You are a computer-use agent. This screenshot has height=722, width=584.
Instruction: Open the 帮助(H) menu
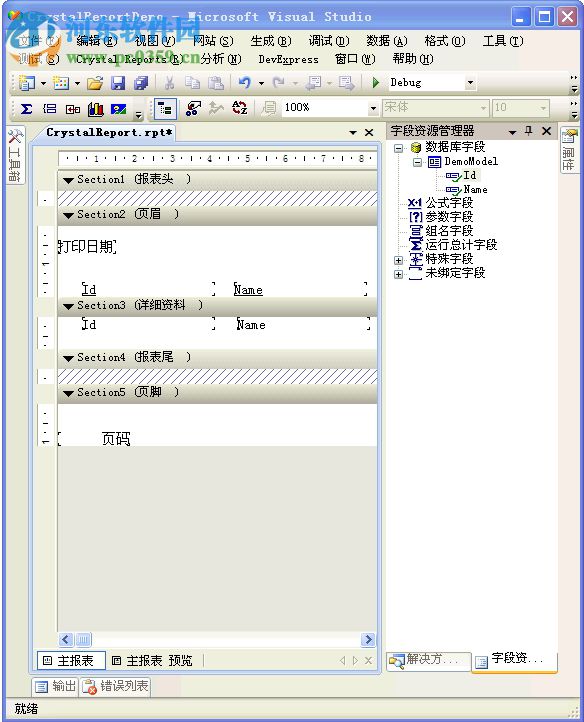(413, 59)
